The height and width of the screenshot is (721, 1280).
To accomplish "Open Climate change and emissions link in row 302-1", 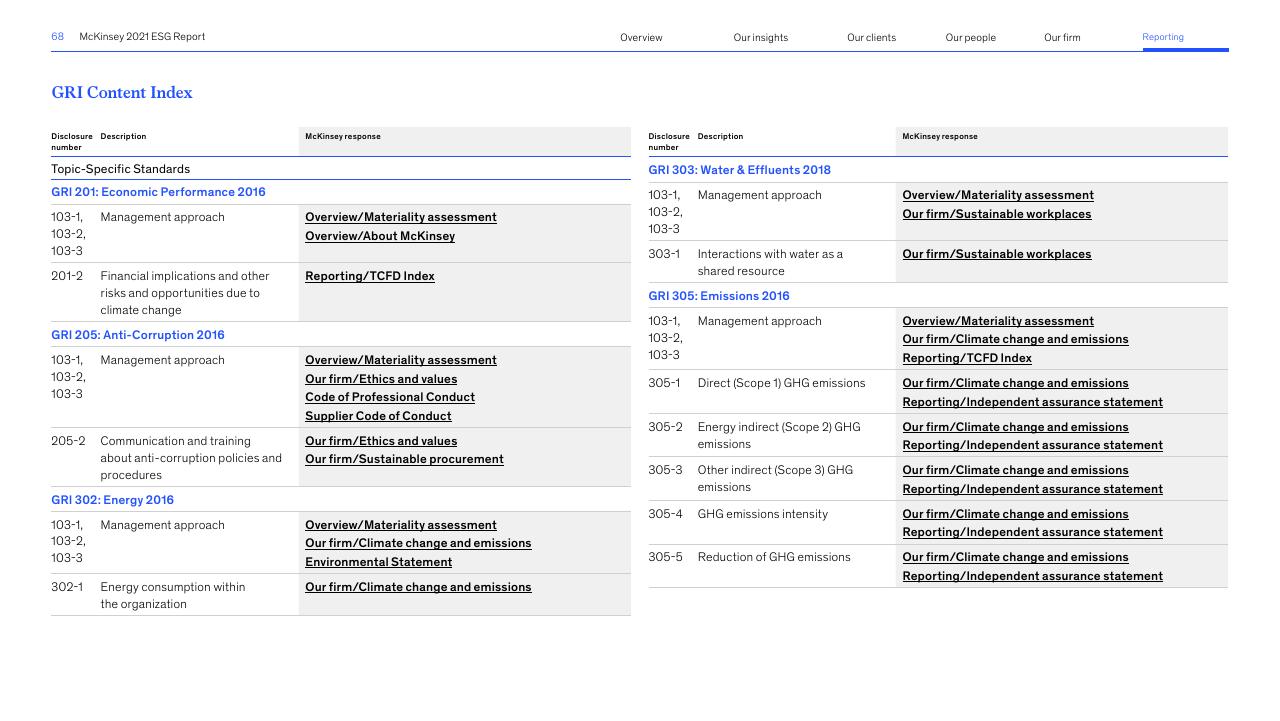I will (x=418, y=587).
